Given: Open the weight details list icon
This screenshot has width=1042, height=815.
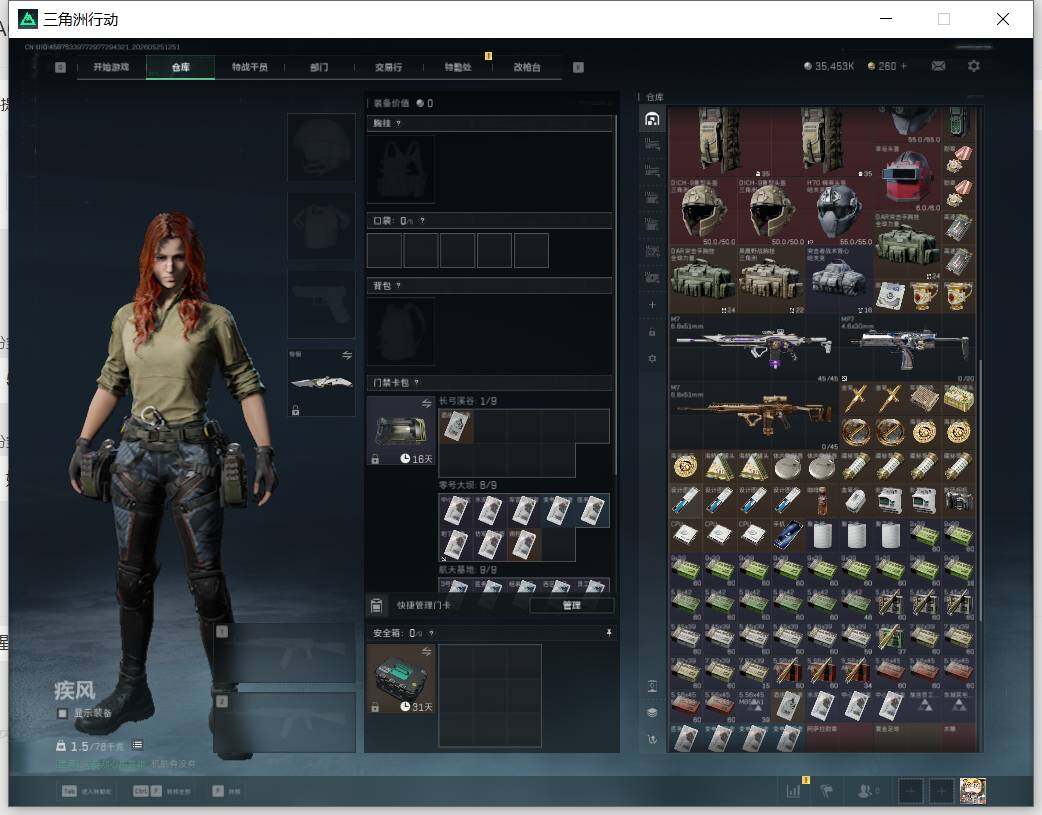Looking at the screenshot, I should 137,745.
